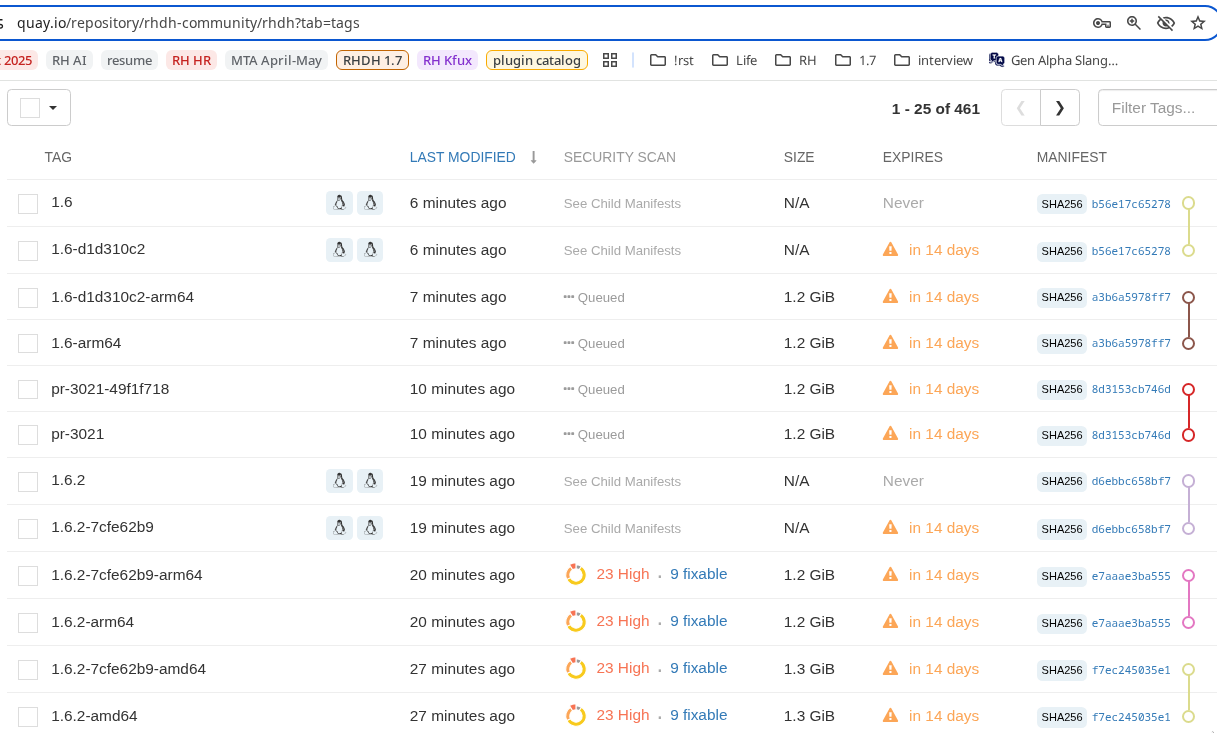This screenshot has width=1217, height=734.
Task: Click second penguin icon in 1.6.2 row
Action: 370,481
